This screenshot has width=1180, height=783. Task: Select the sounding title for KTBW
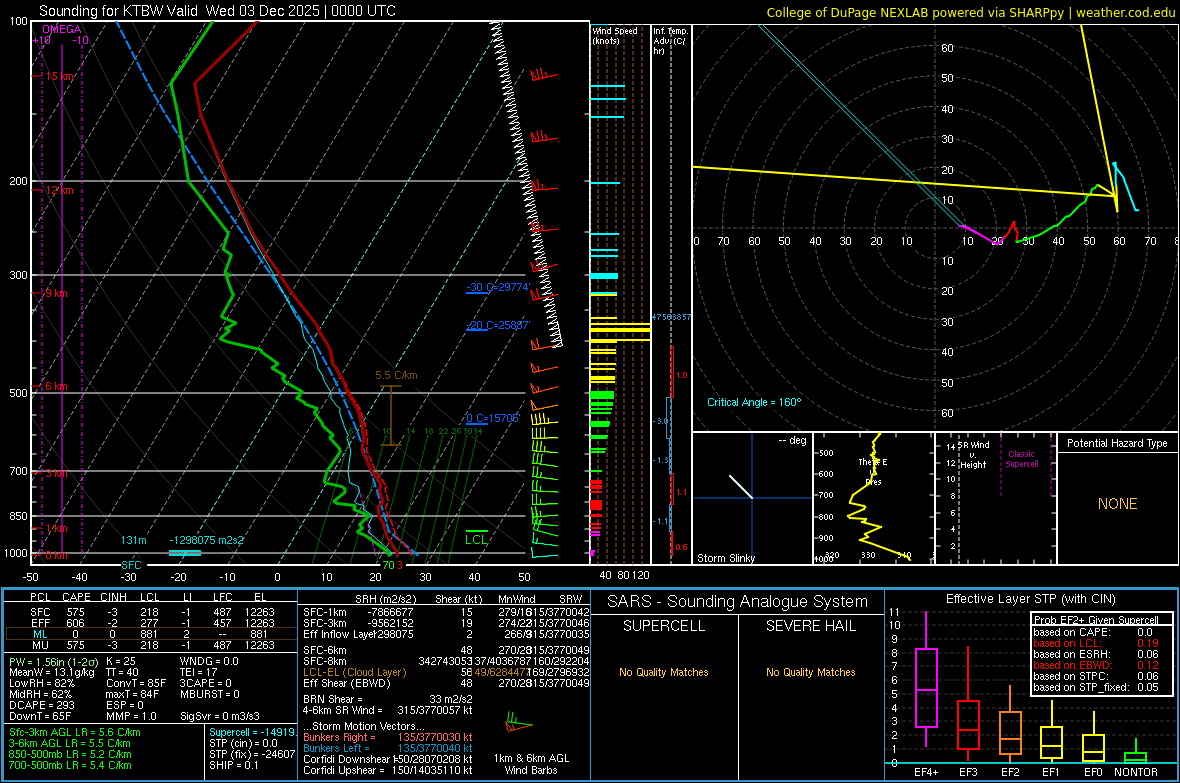pyautogui.click(x=217, y=11)
